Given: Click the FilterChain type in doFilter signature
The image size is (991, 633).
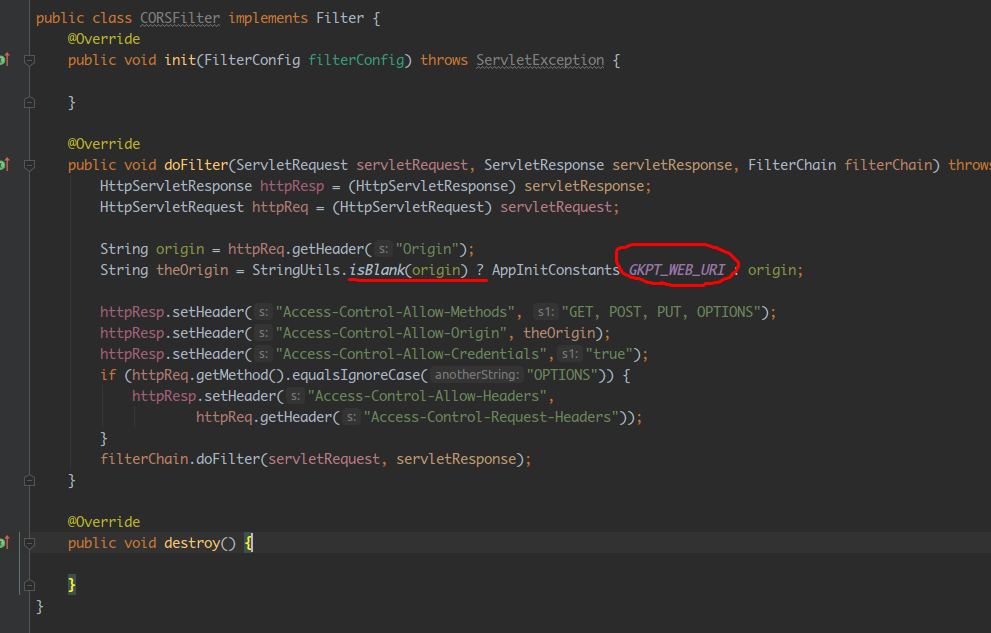Looking at the screenshot, I should click(792, 165).
